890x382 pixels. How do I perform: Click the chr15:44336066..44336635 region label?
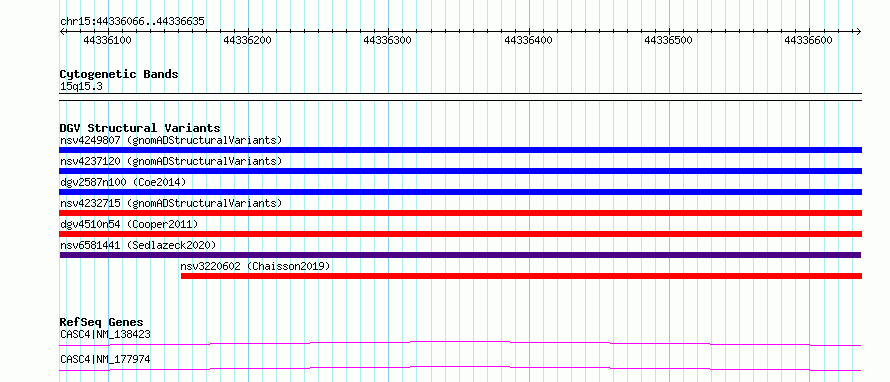pos(132,22)
